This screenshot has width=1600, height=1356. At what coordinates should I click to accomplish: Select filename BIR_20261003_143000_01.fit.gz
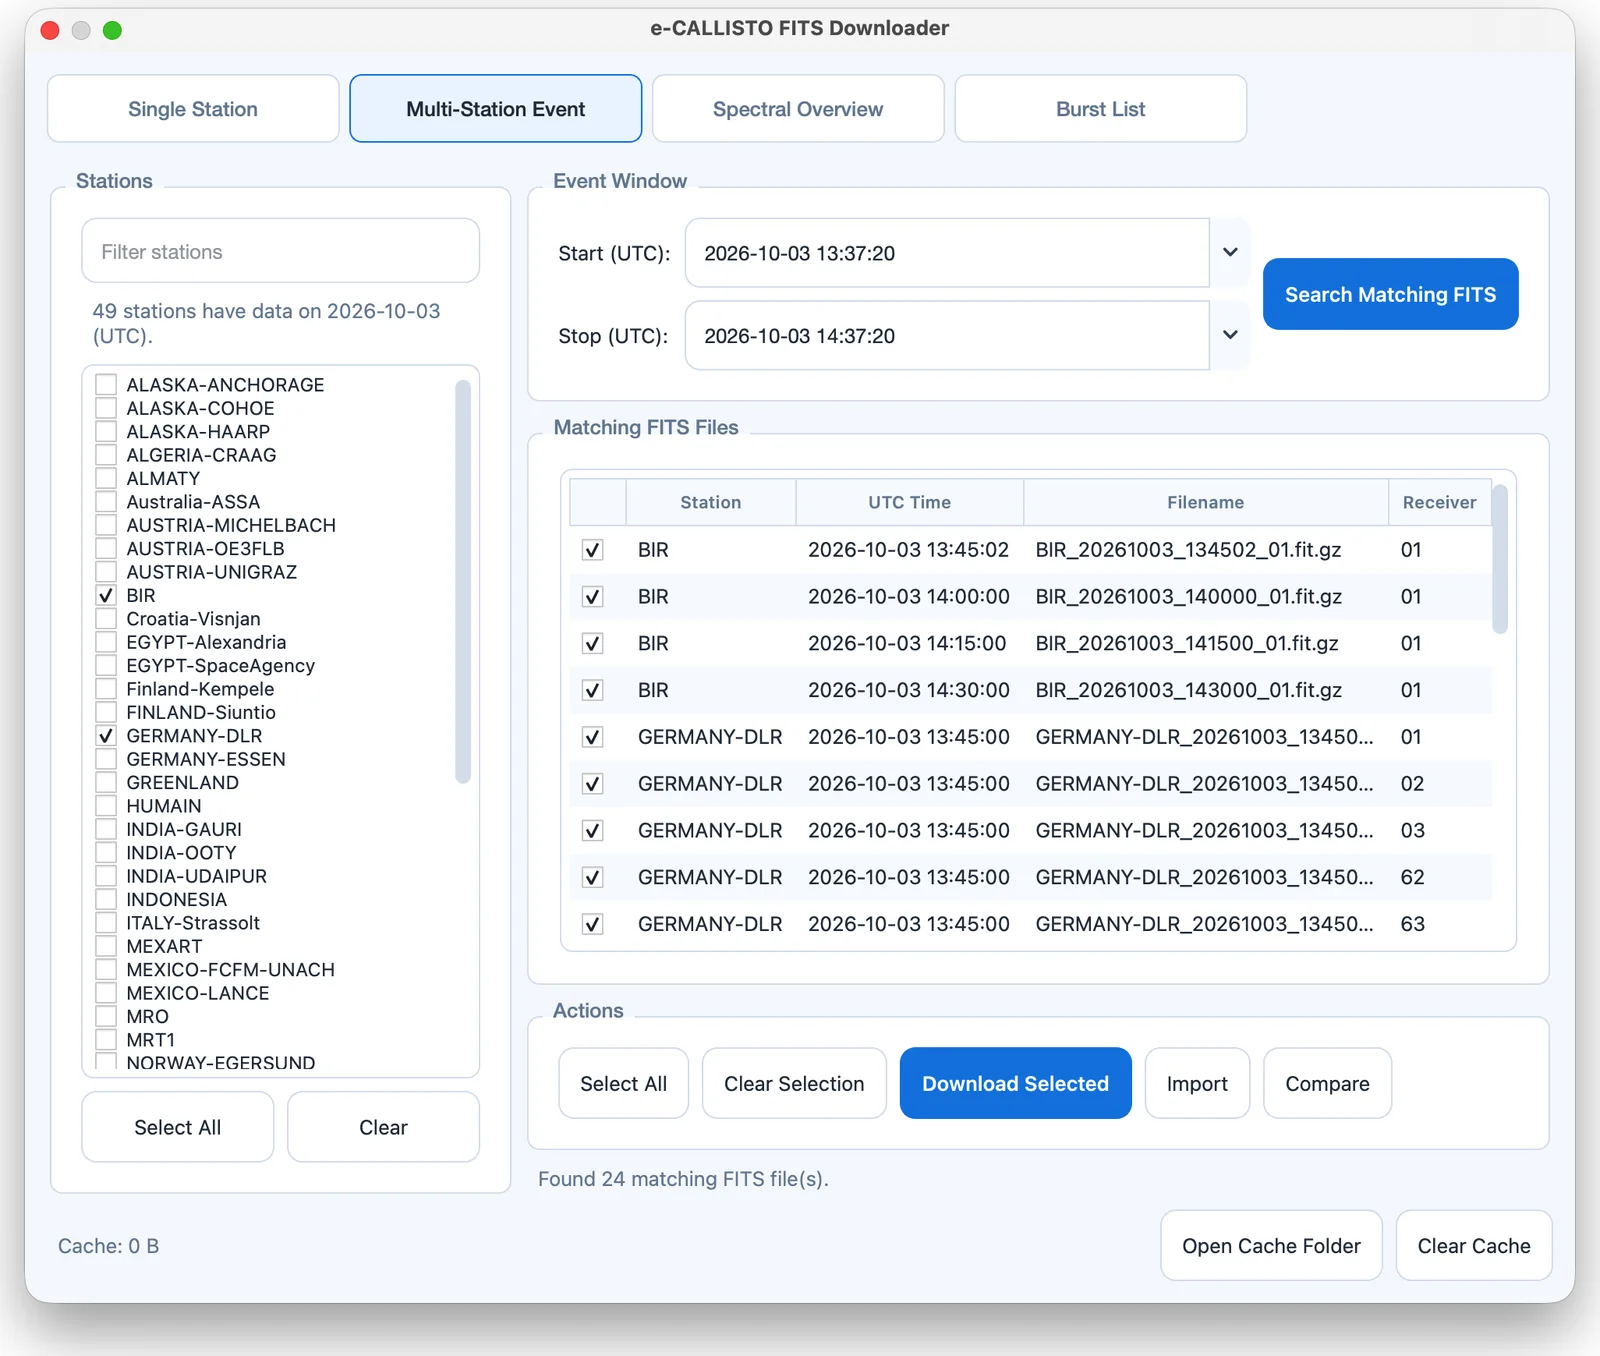point(1189,690)
